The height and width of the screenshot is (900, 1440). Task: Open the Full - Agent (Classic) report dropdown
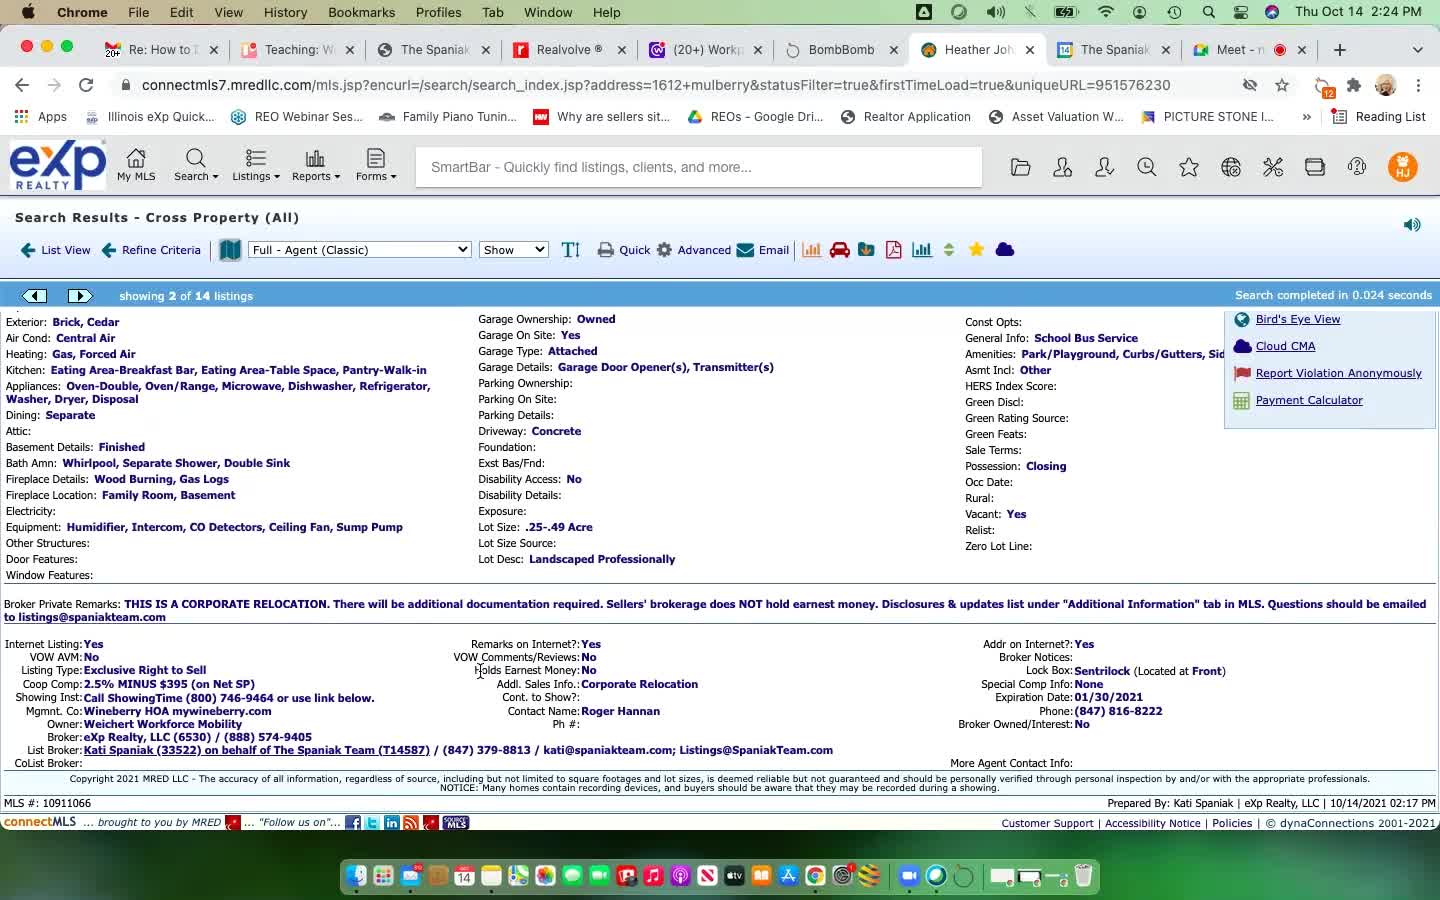click(x=360, y=250)
